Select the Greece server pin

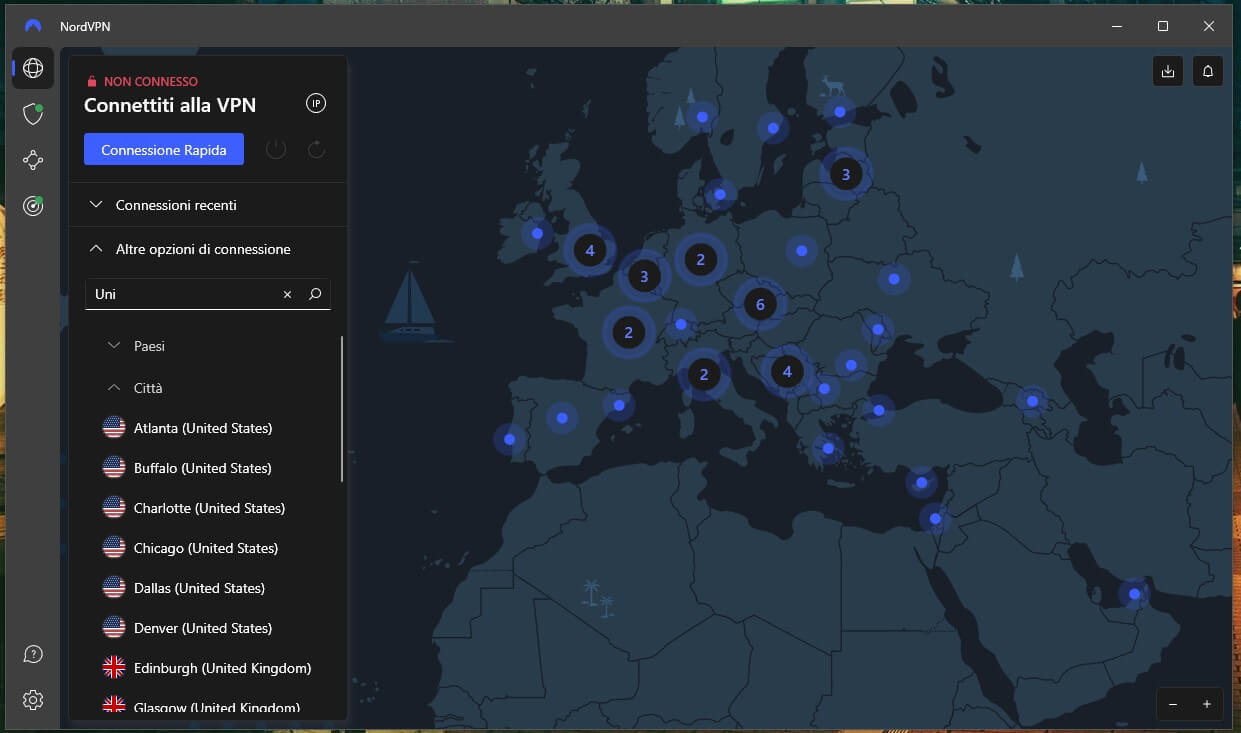click(x=827, y=449)
